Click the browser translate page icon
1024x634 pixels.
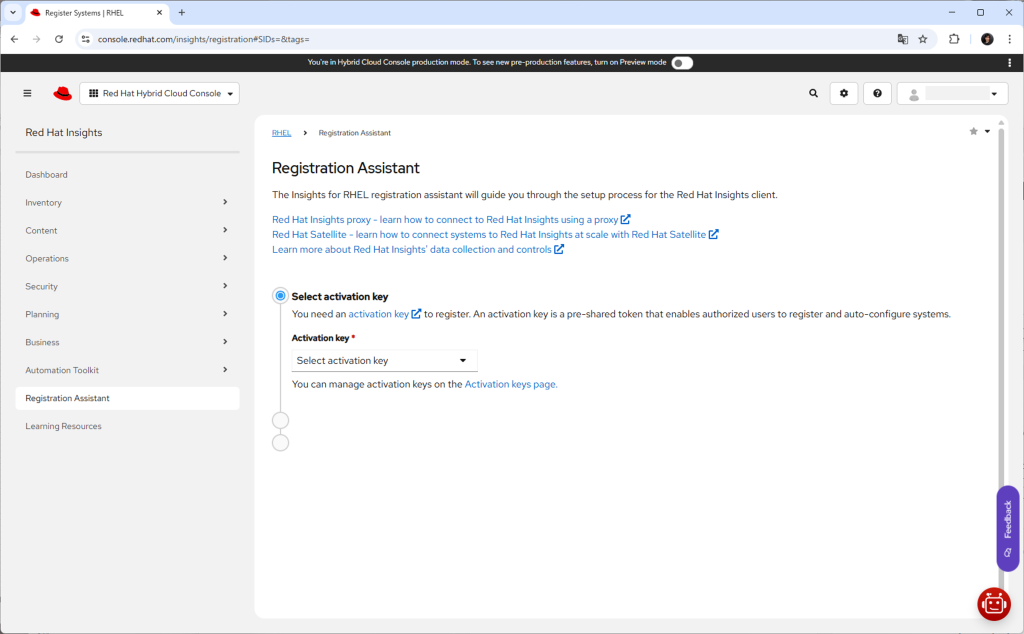902,39
